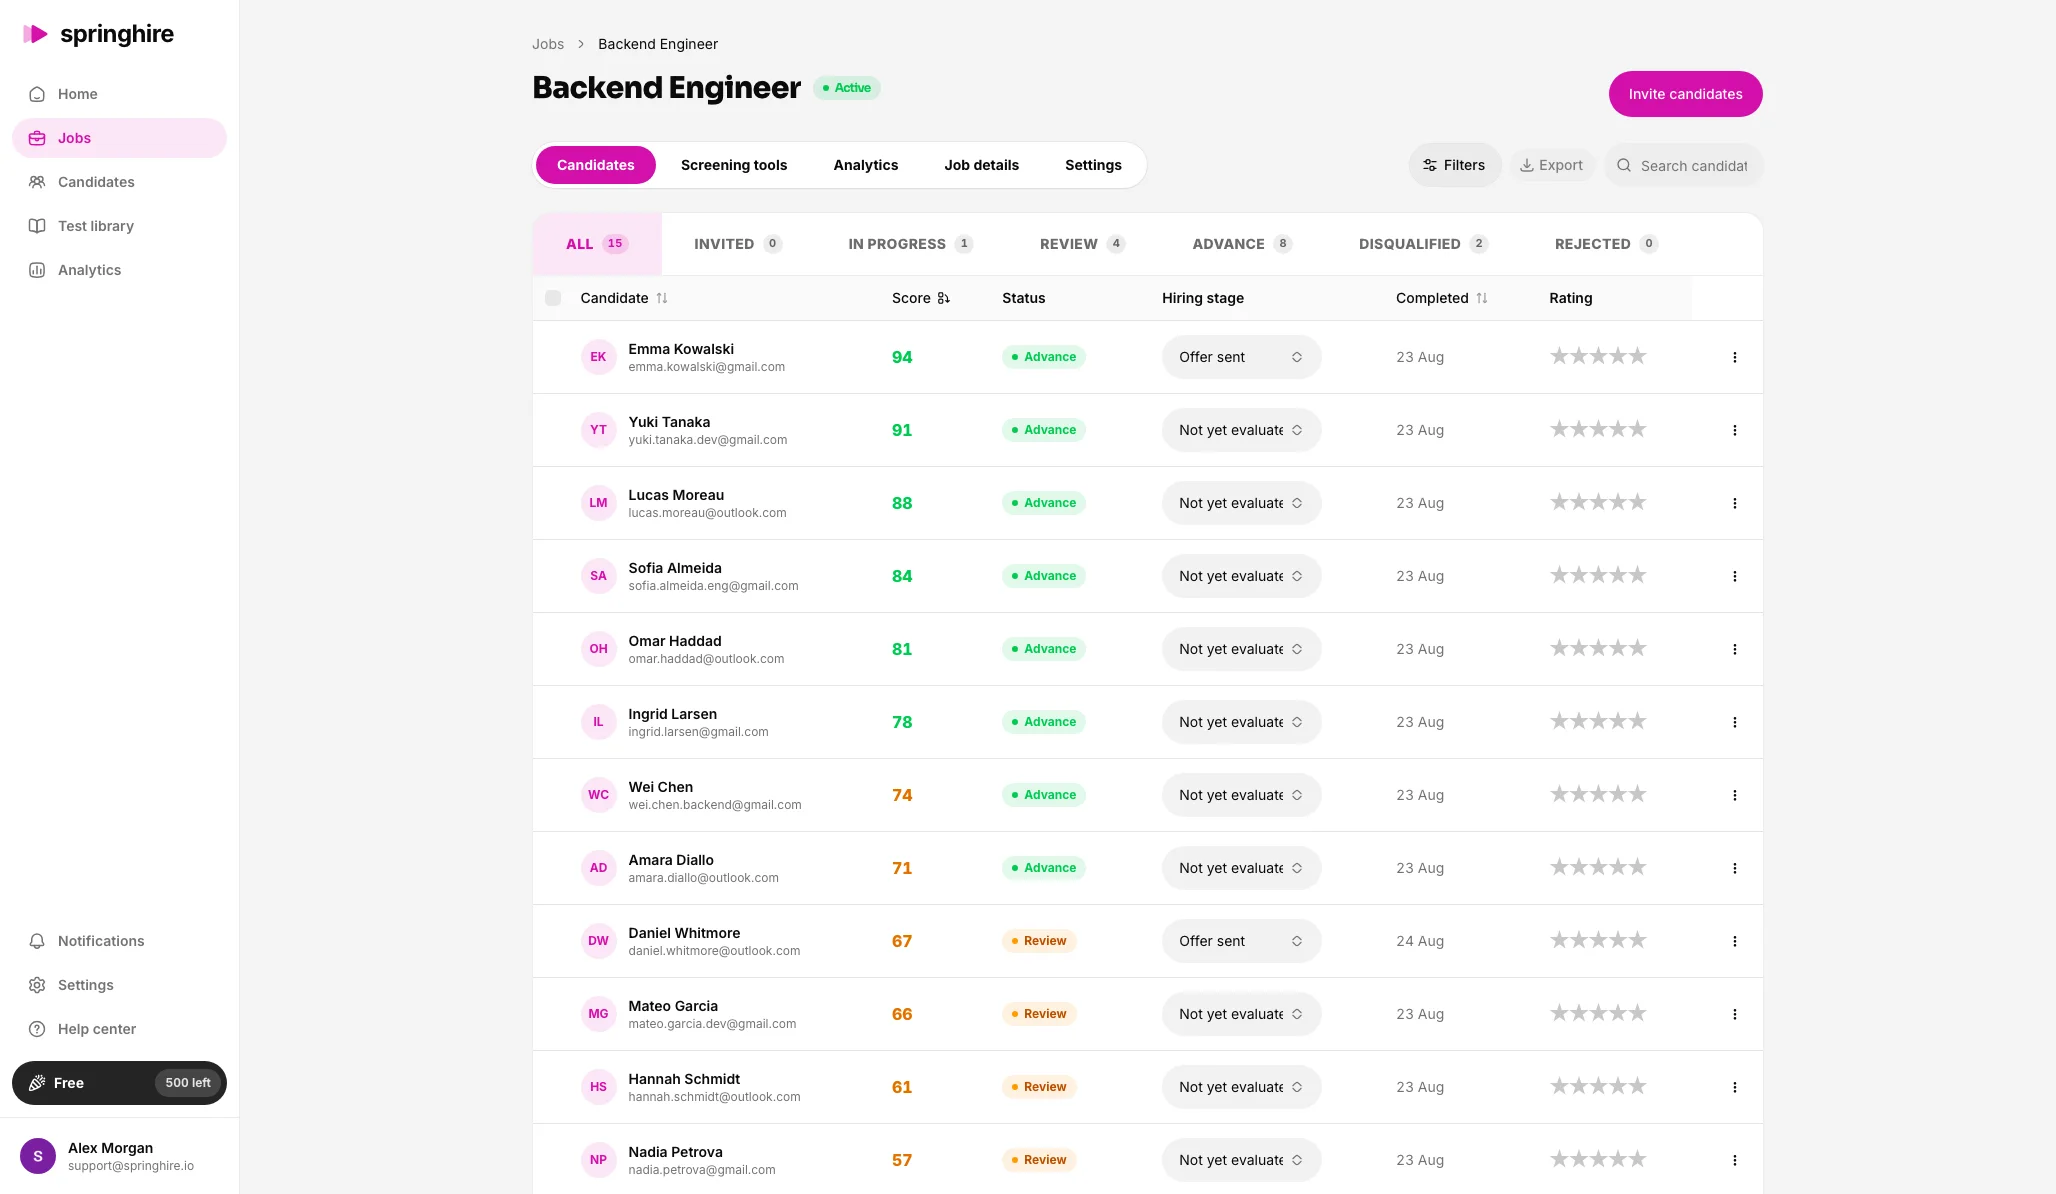2056x1194 pixels.
Task: Expand hiring stage dropdown for Wei Chen
Action: click(1241, 795)
